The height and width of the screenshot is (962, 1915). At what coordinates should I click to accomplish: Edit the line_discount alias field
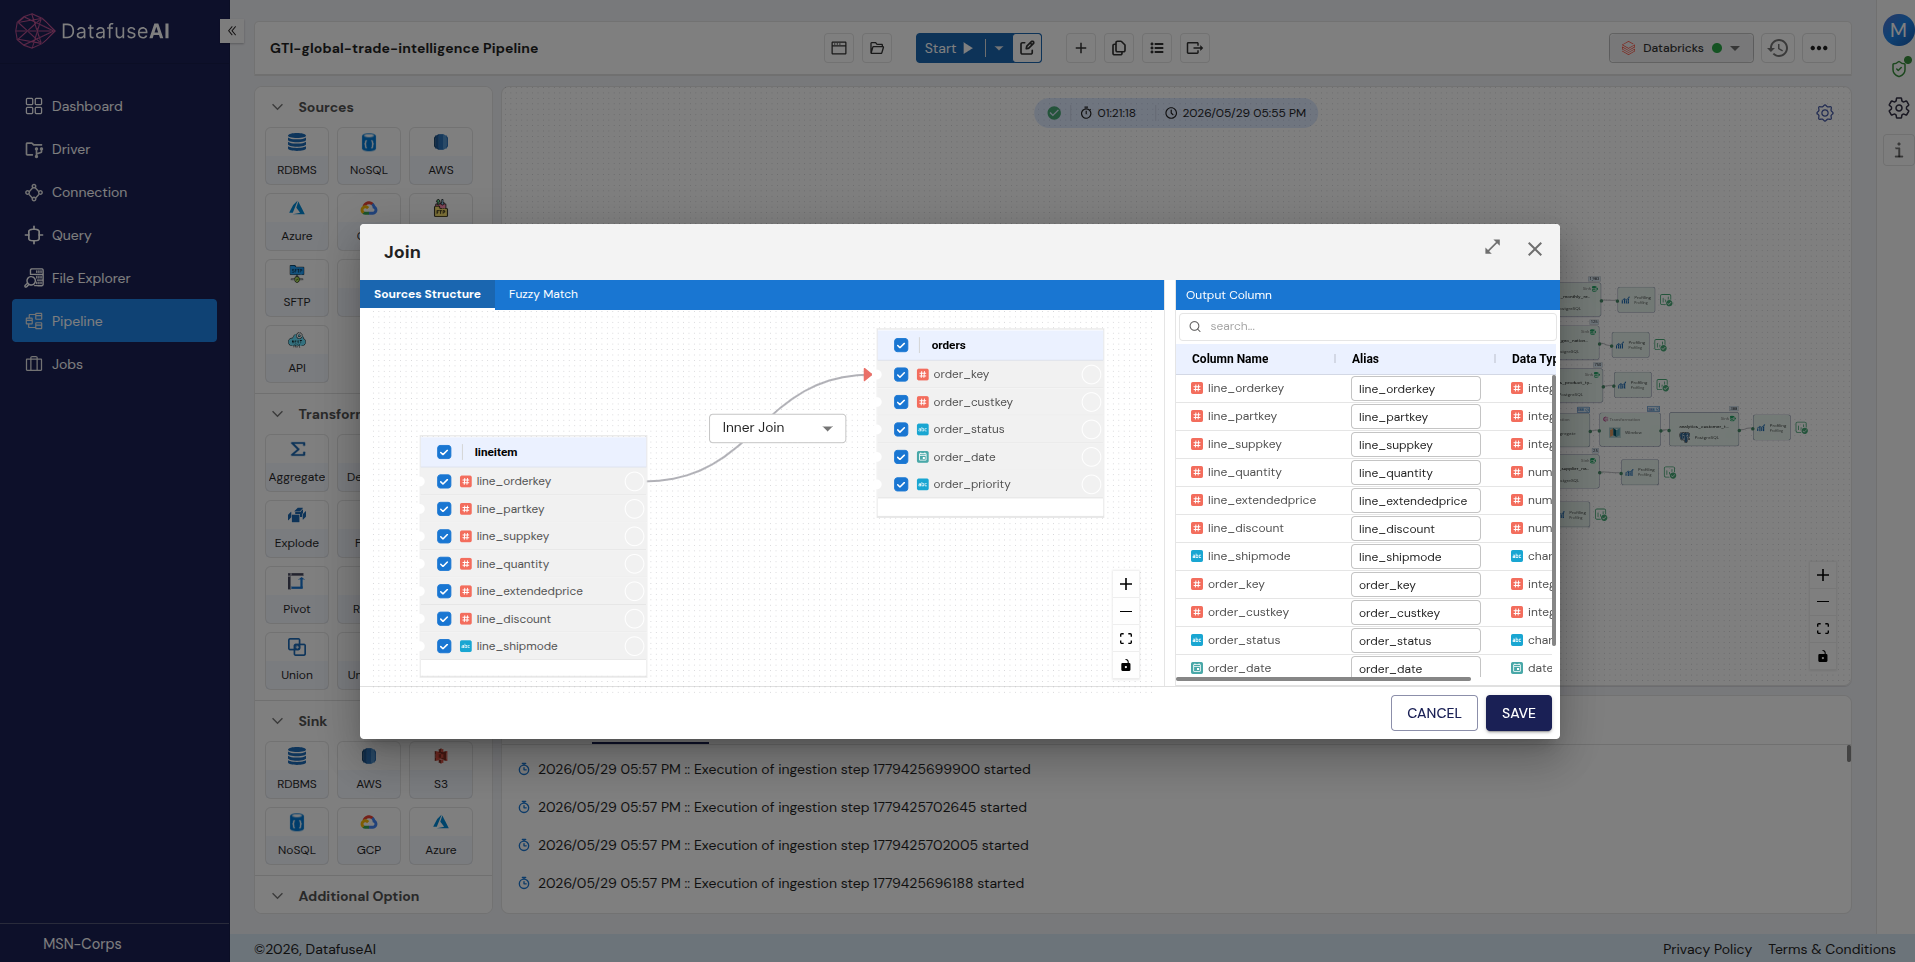coord(1415,529)
